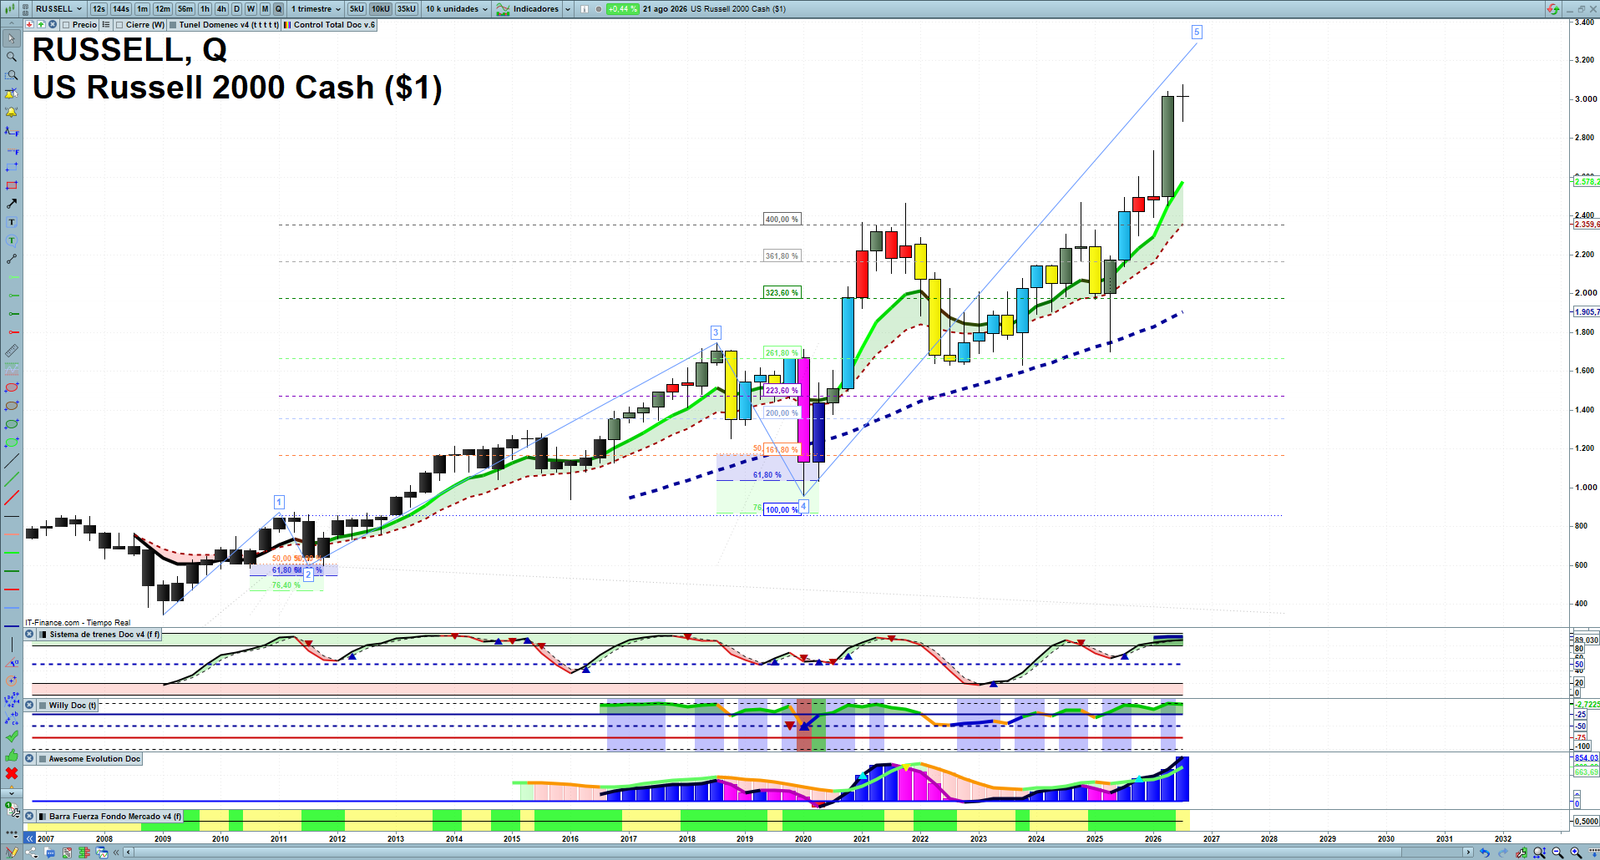The image size is (1600, 860).
Task: Click the green plus add-indicator icon
Action: click(41, 25)
